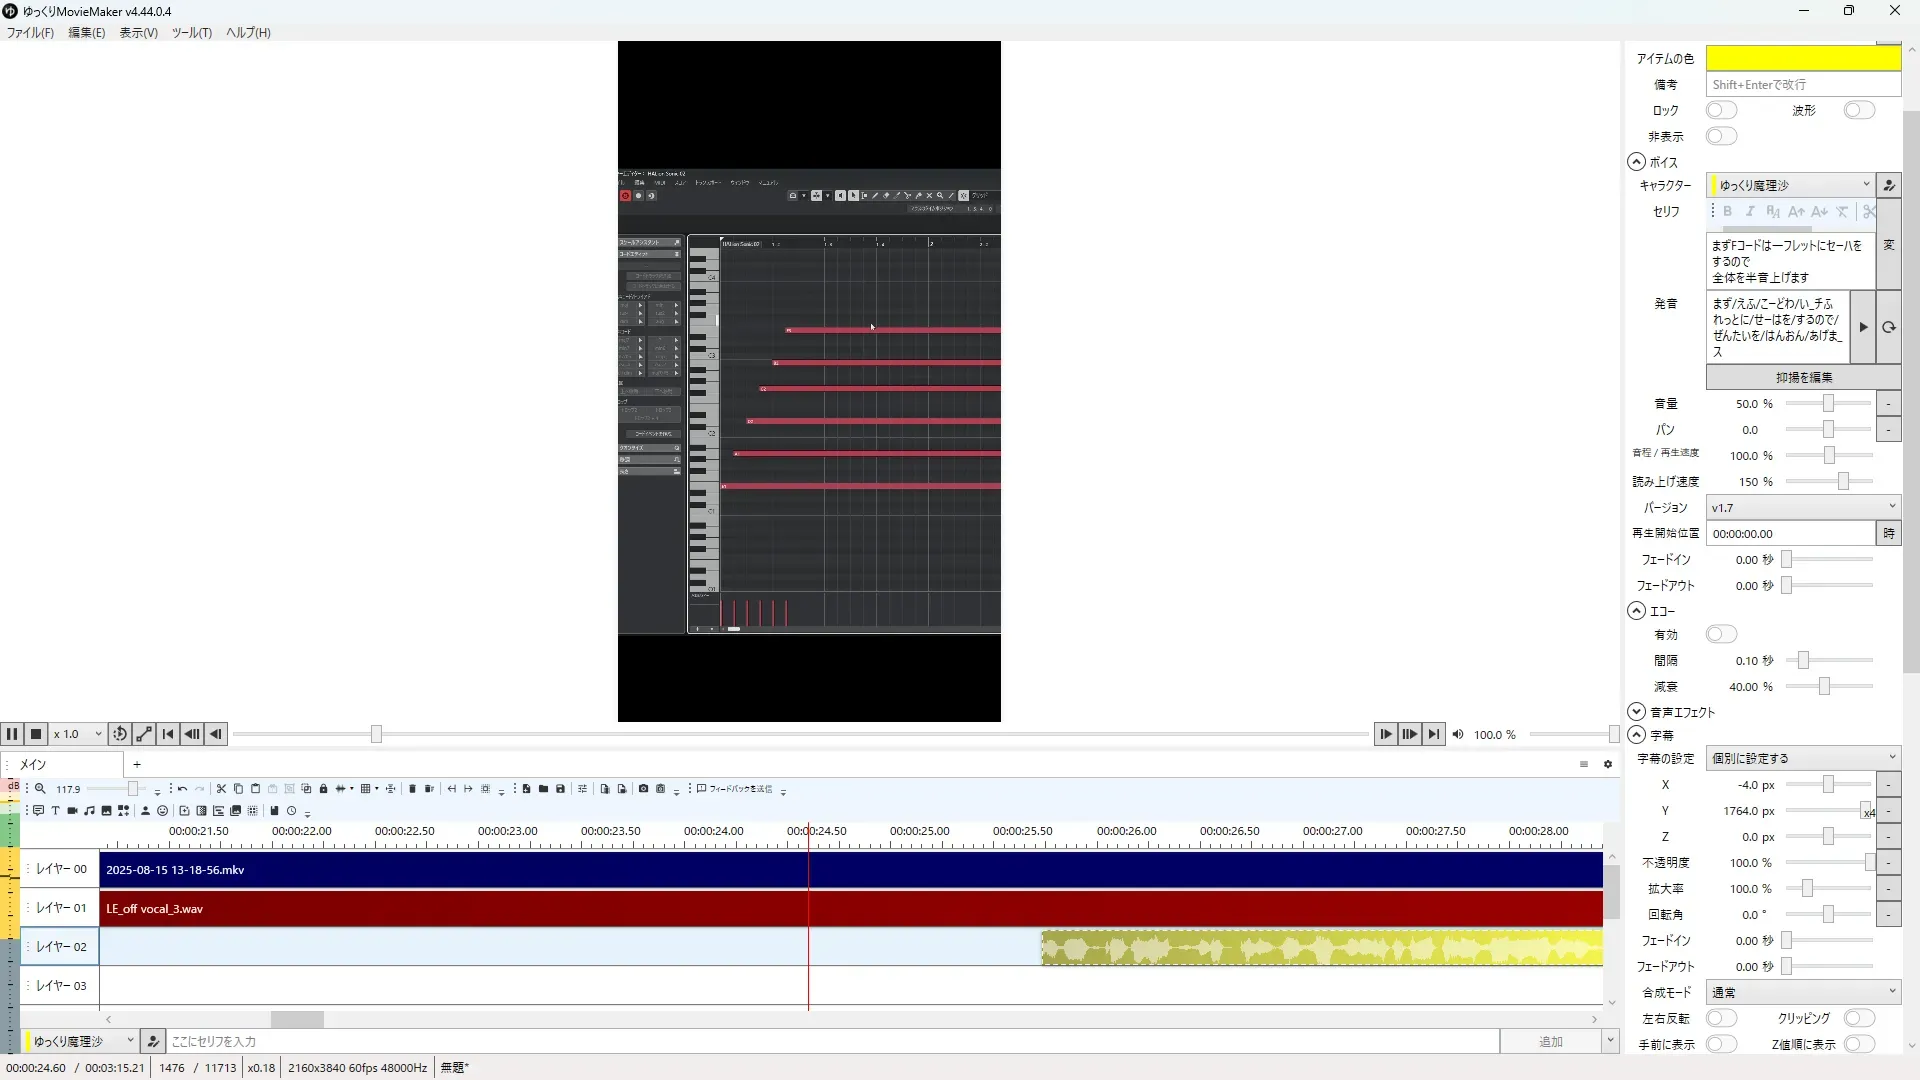Add a text item with T icon

coord(55,811)
